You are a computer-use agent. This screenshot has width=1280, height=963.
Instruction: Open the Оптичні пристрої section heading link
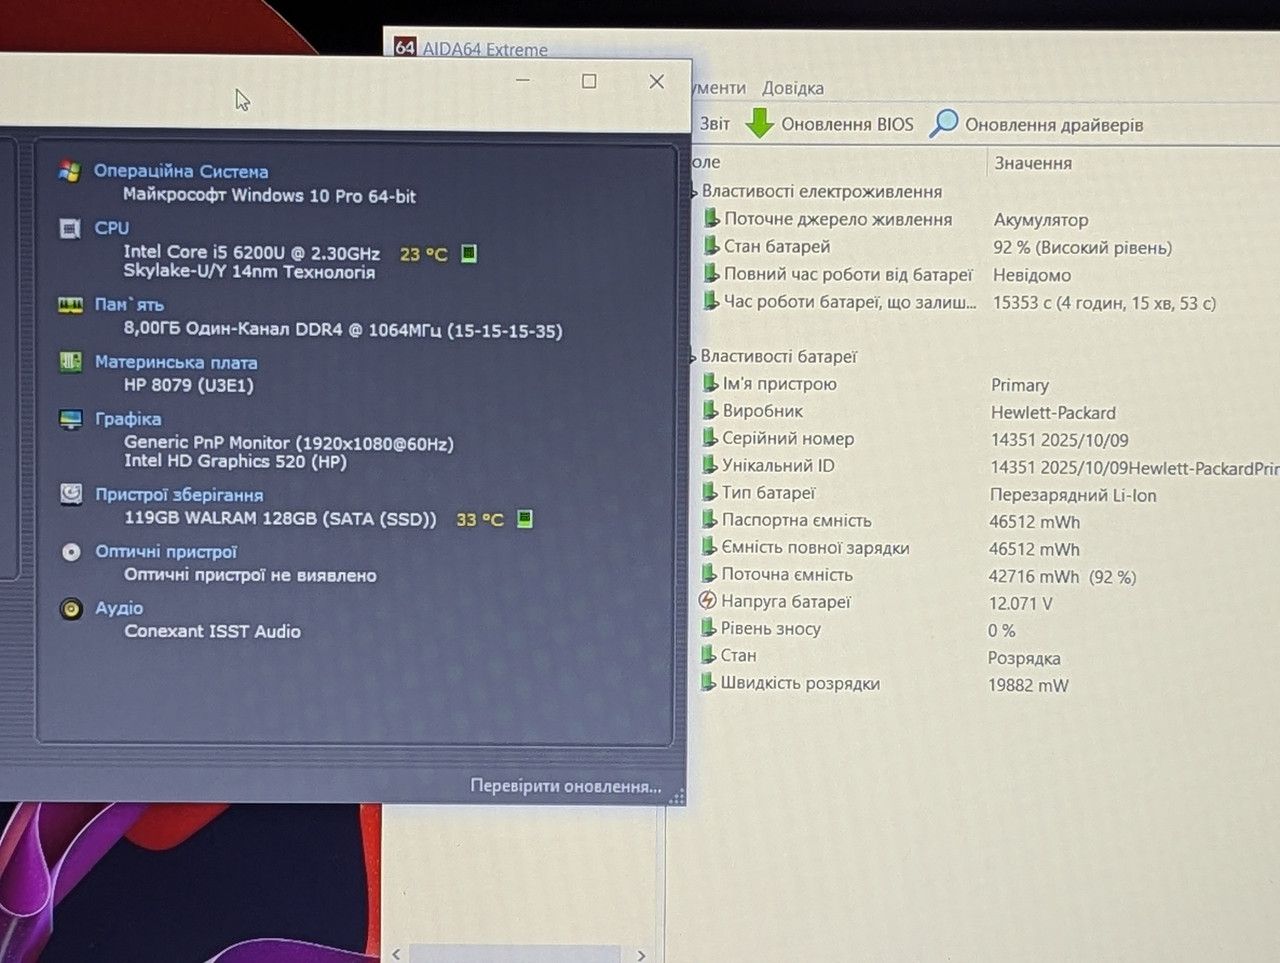[166, 552]
